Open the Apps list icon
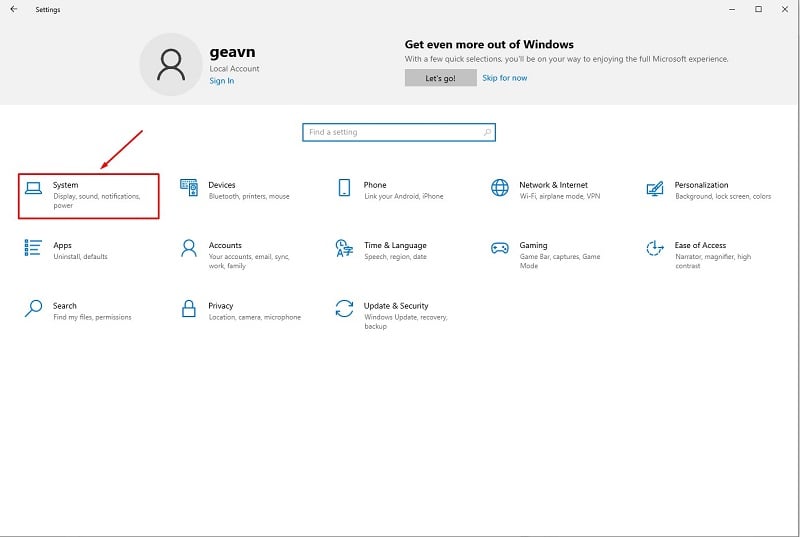 point(33,248)
